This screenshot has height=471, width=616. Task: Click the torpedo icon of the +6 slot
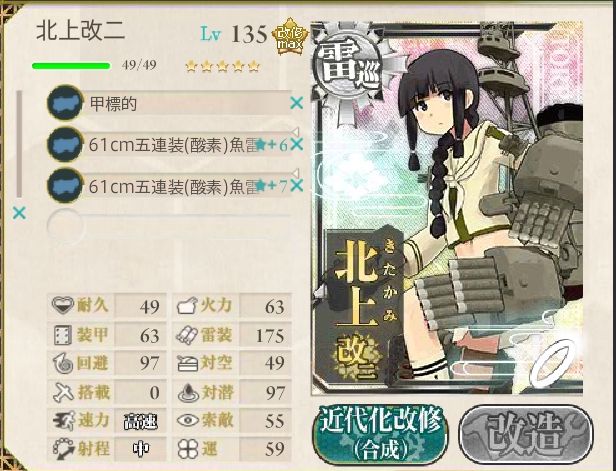pyautogui.click(x=65, y=144)
